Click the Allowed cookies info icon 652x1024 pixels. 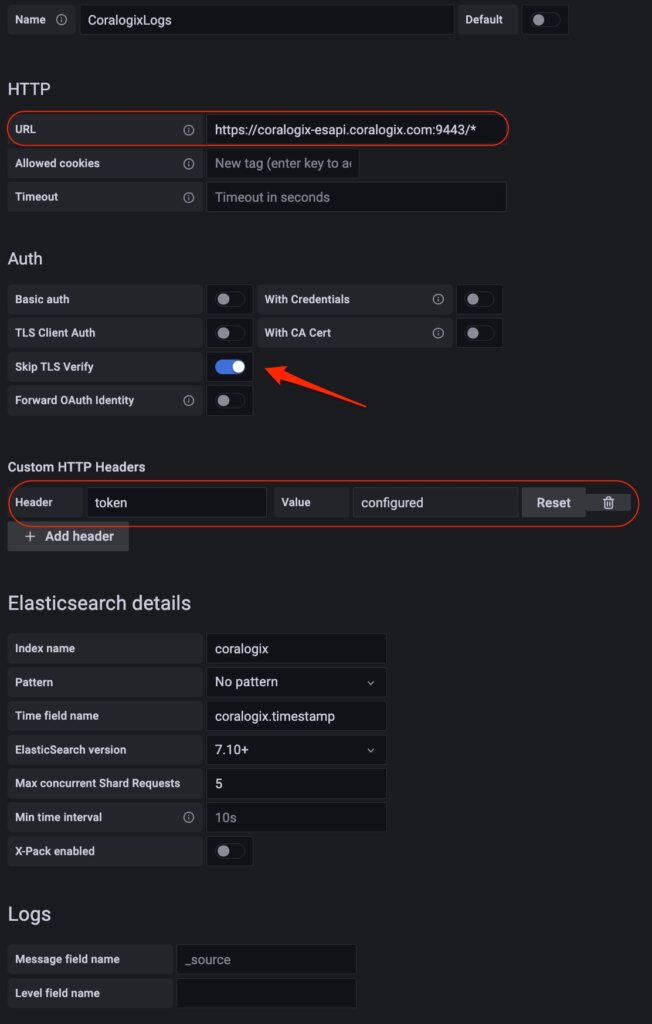point(189,164)
